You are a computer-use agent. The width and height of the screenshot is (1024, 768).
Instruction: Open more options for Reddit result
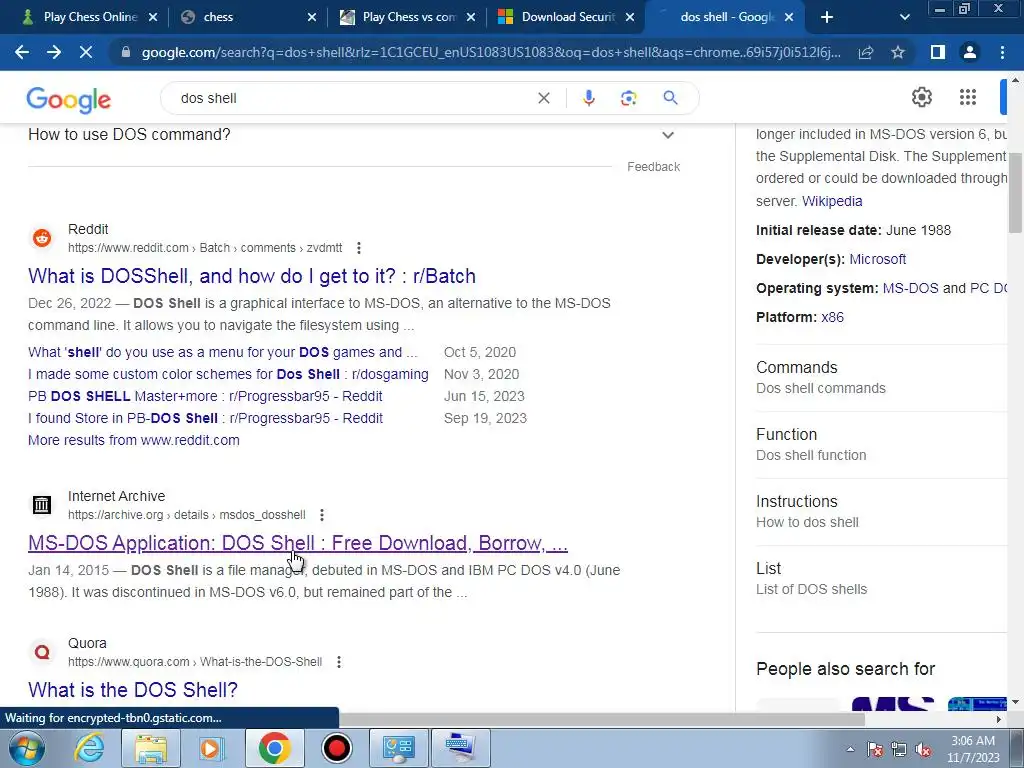click(359, 248)
